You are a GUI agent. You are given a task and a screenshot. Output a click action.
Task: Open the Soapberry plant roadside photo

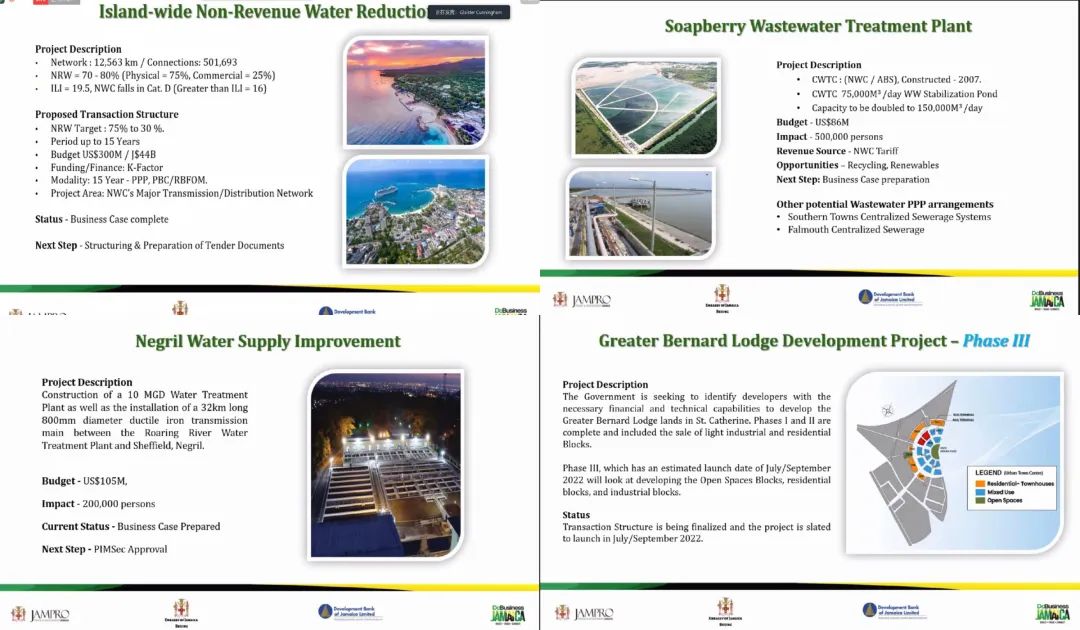tap(641, 213)
